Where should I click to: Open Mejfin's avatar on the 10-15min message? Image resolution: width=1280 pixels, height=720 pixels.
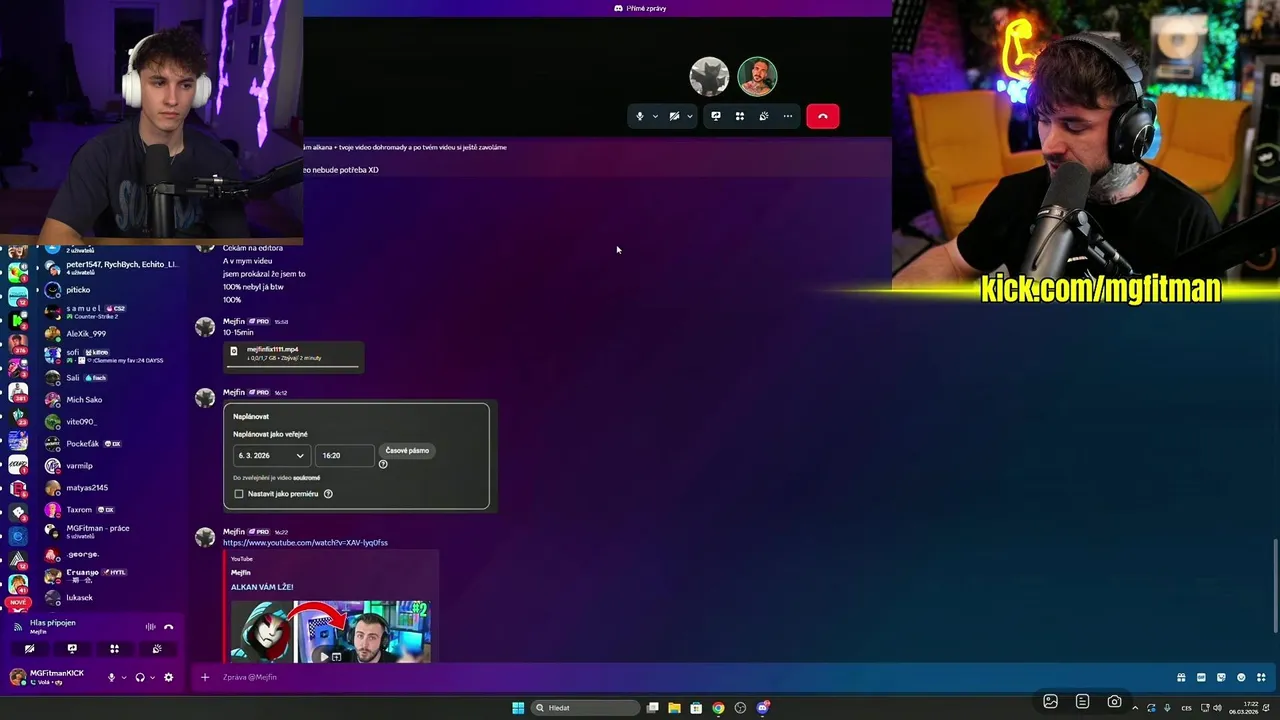[x=205, y=327]
